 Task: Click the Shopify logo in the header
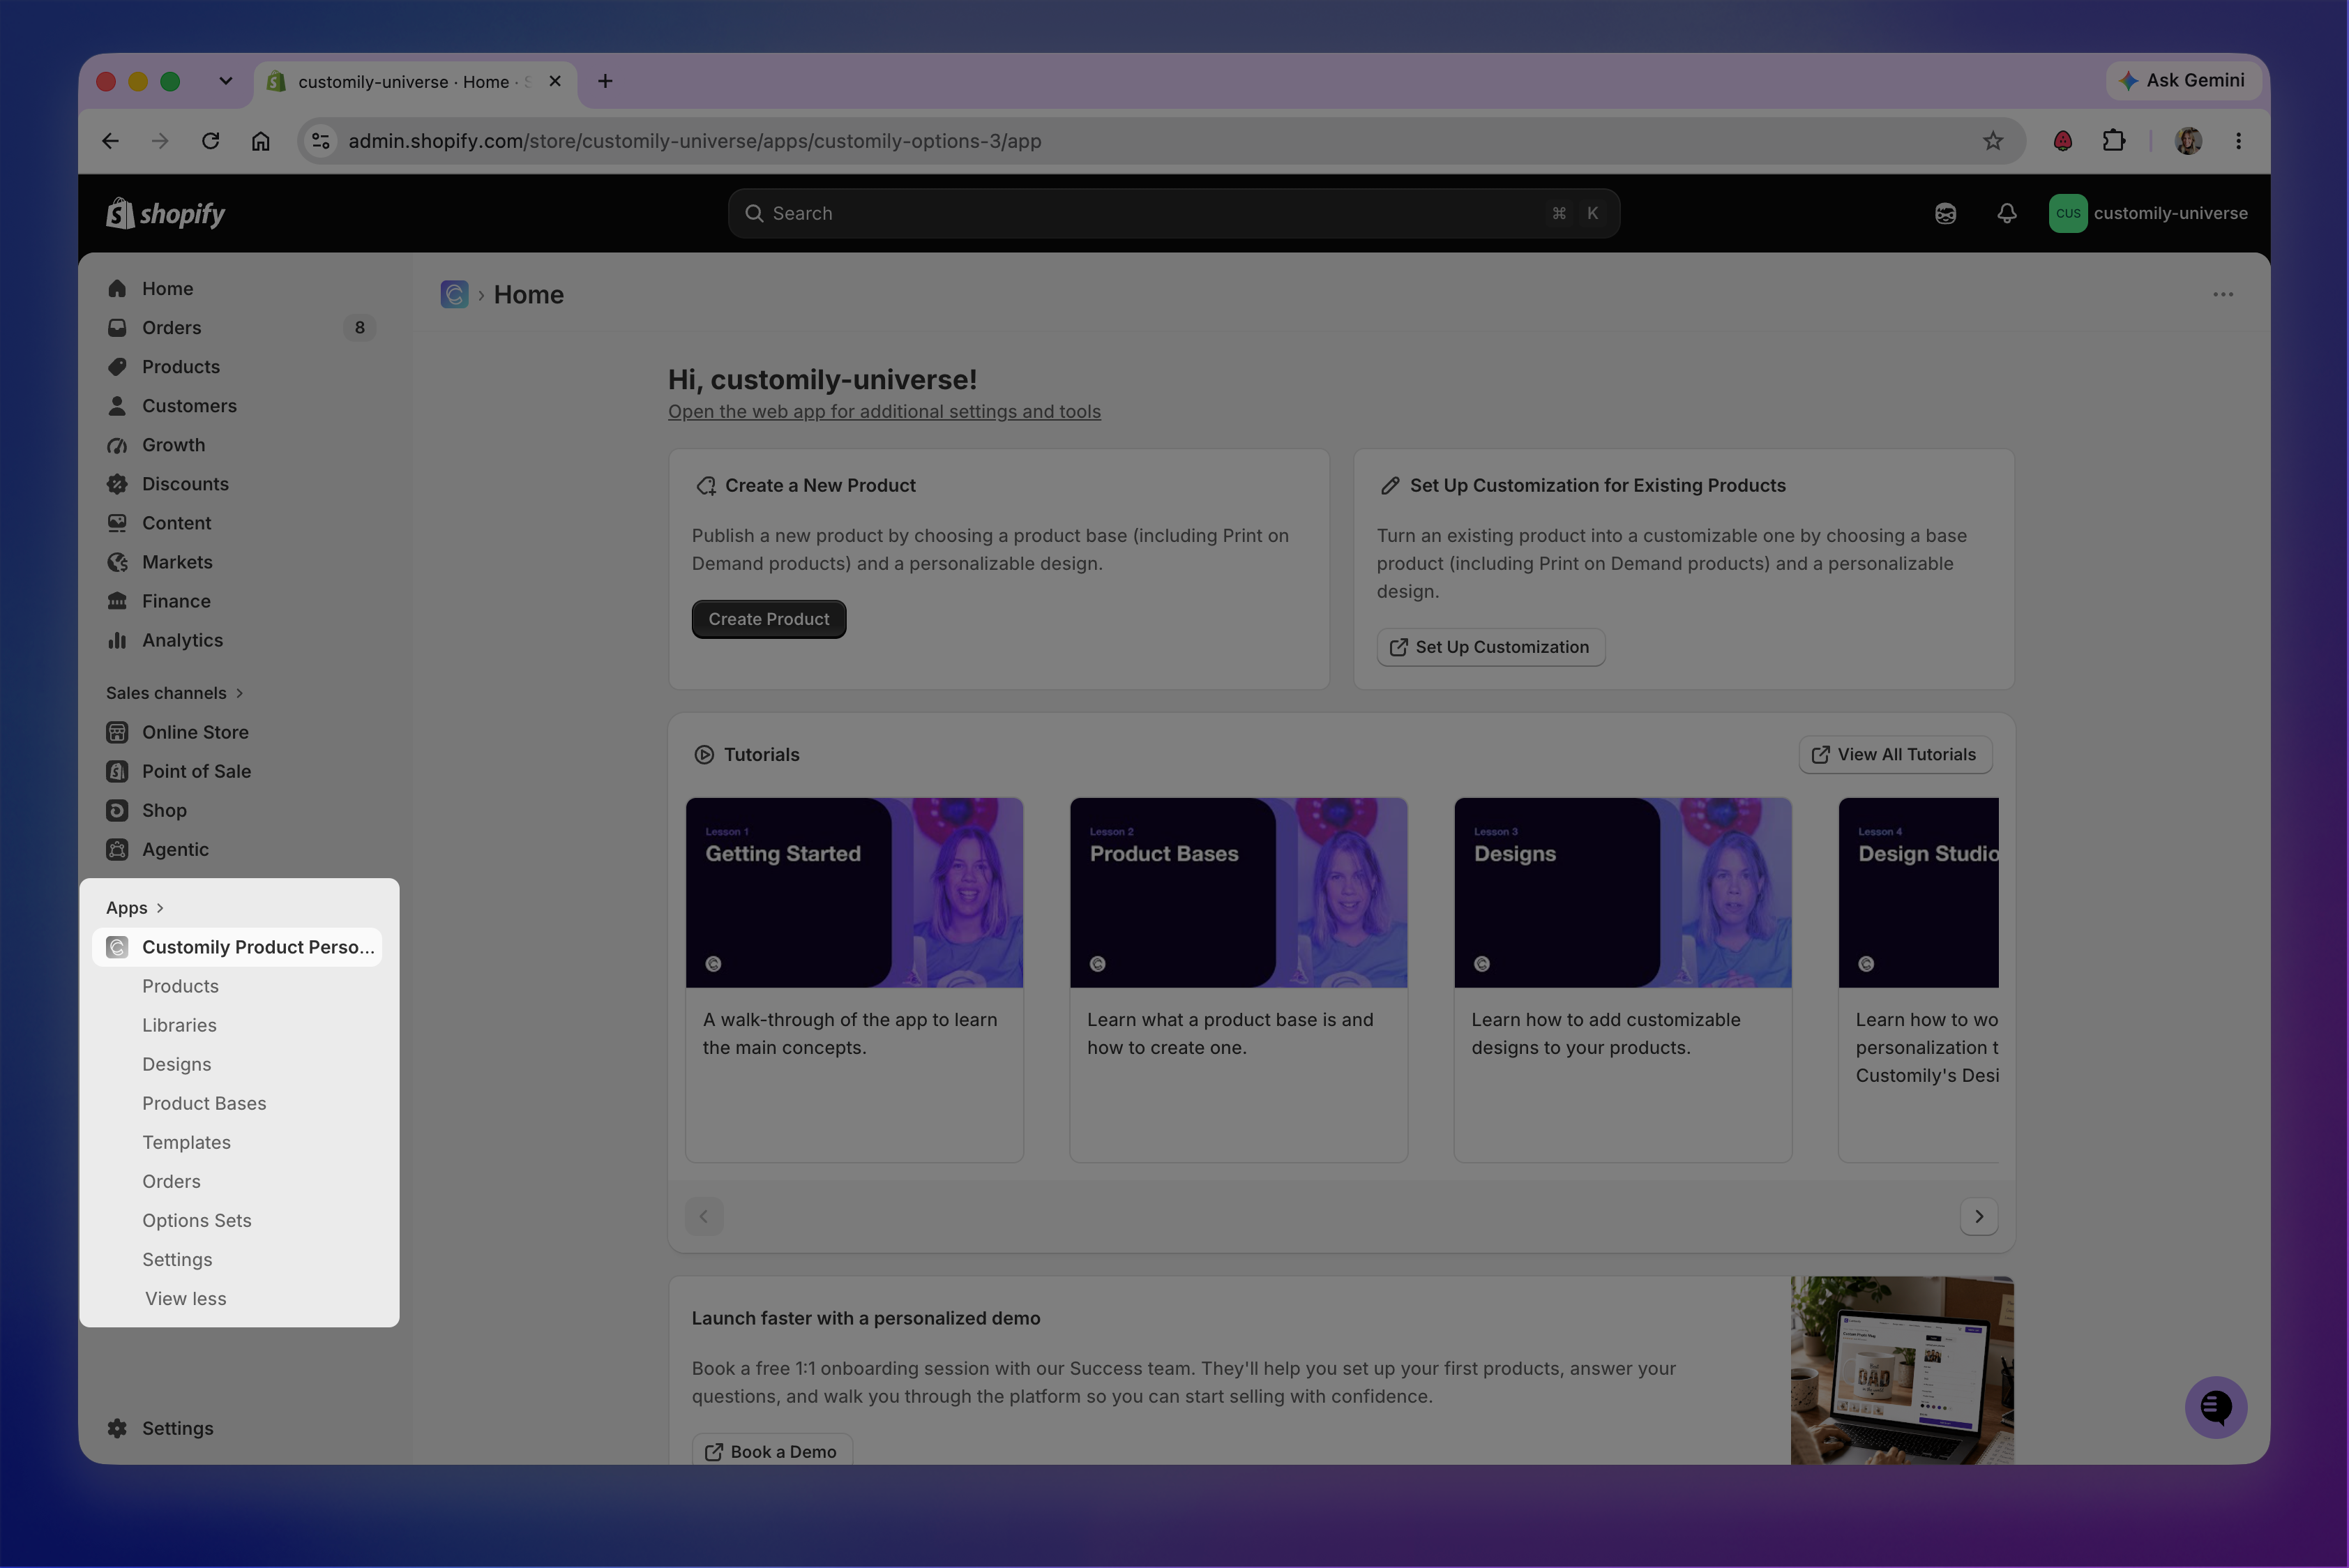[x=166, y=213]
